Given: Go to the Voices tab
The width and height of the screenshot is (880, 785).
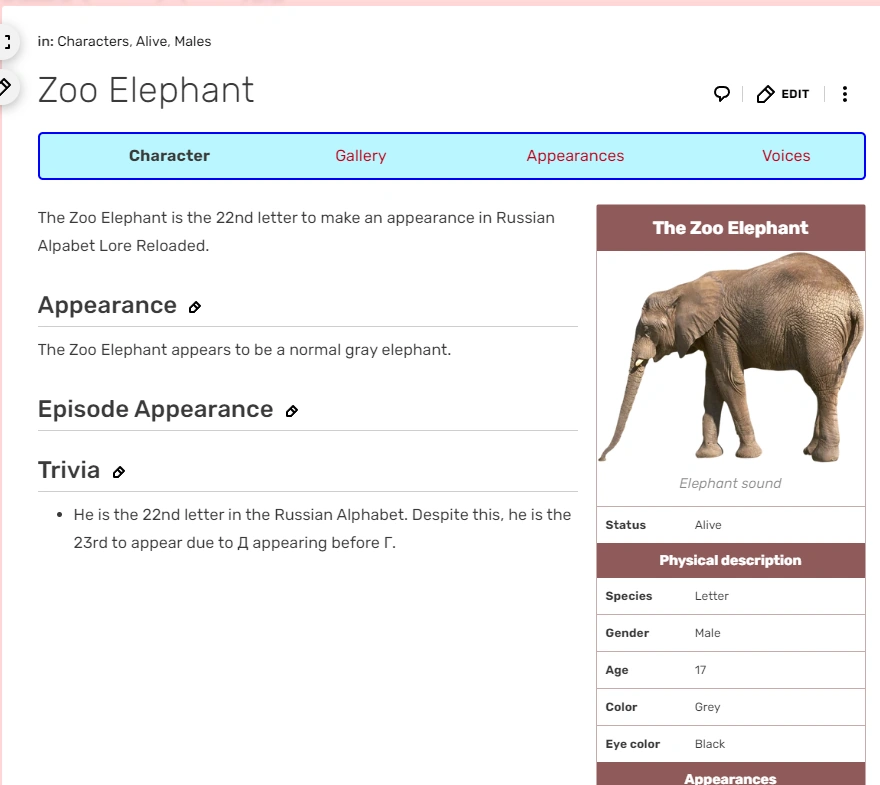Looking at the screenshot, I should (786, 156).
